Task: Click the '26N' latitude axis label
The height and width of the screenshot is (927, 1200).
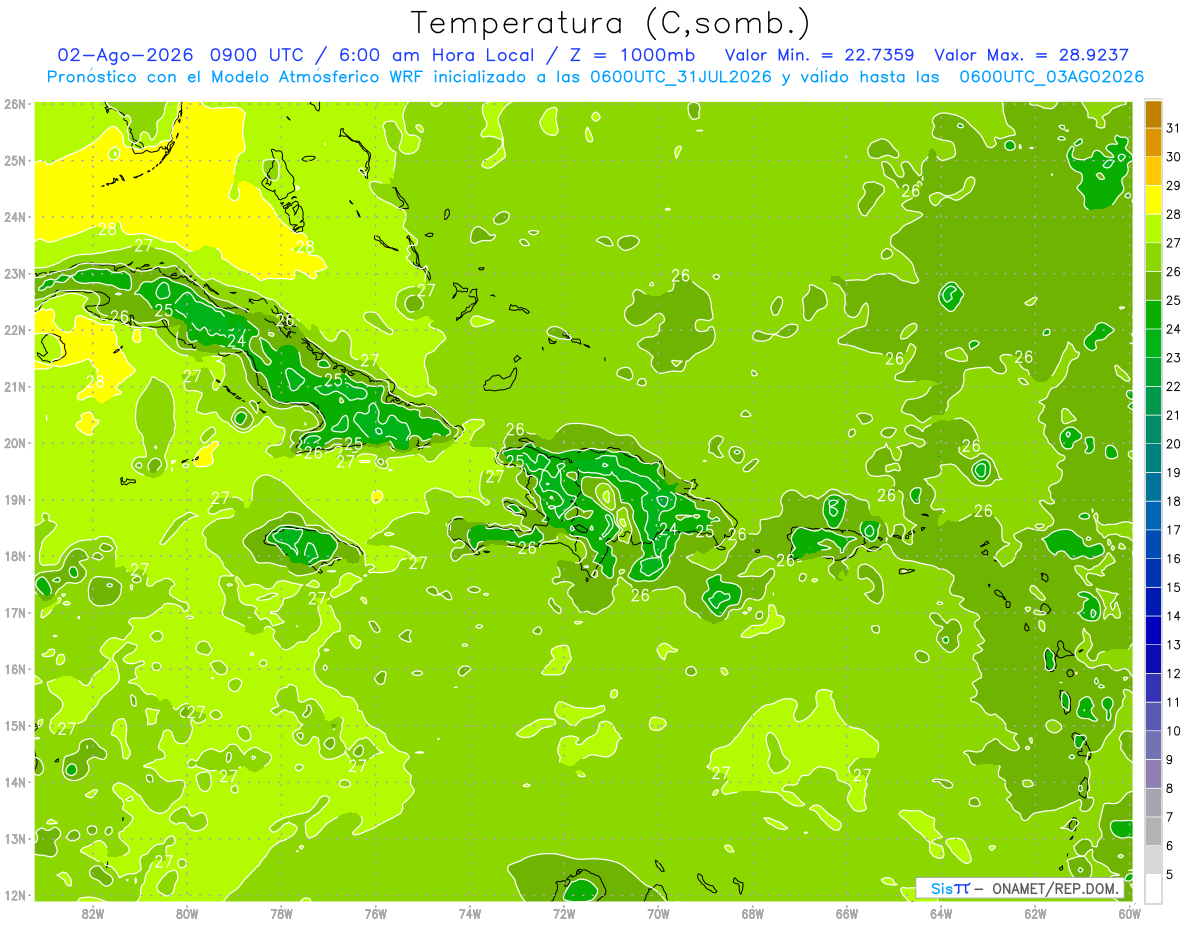Action: click(15, 104)
